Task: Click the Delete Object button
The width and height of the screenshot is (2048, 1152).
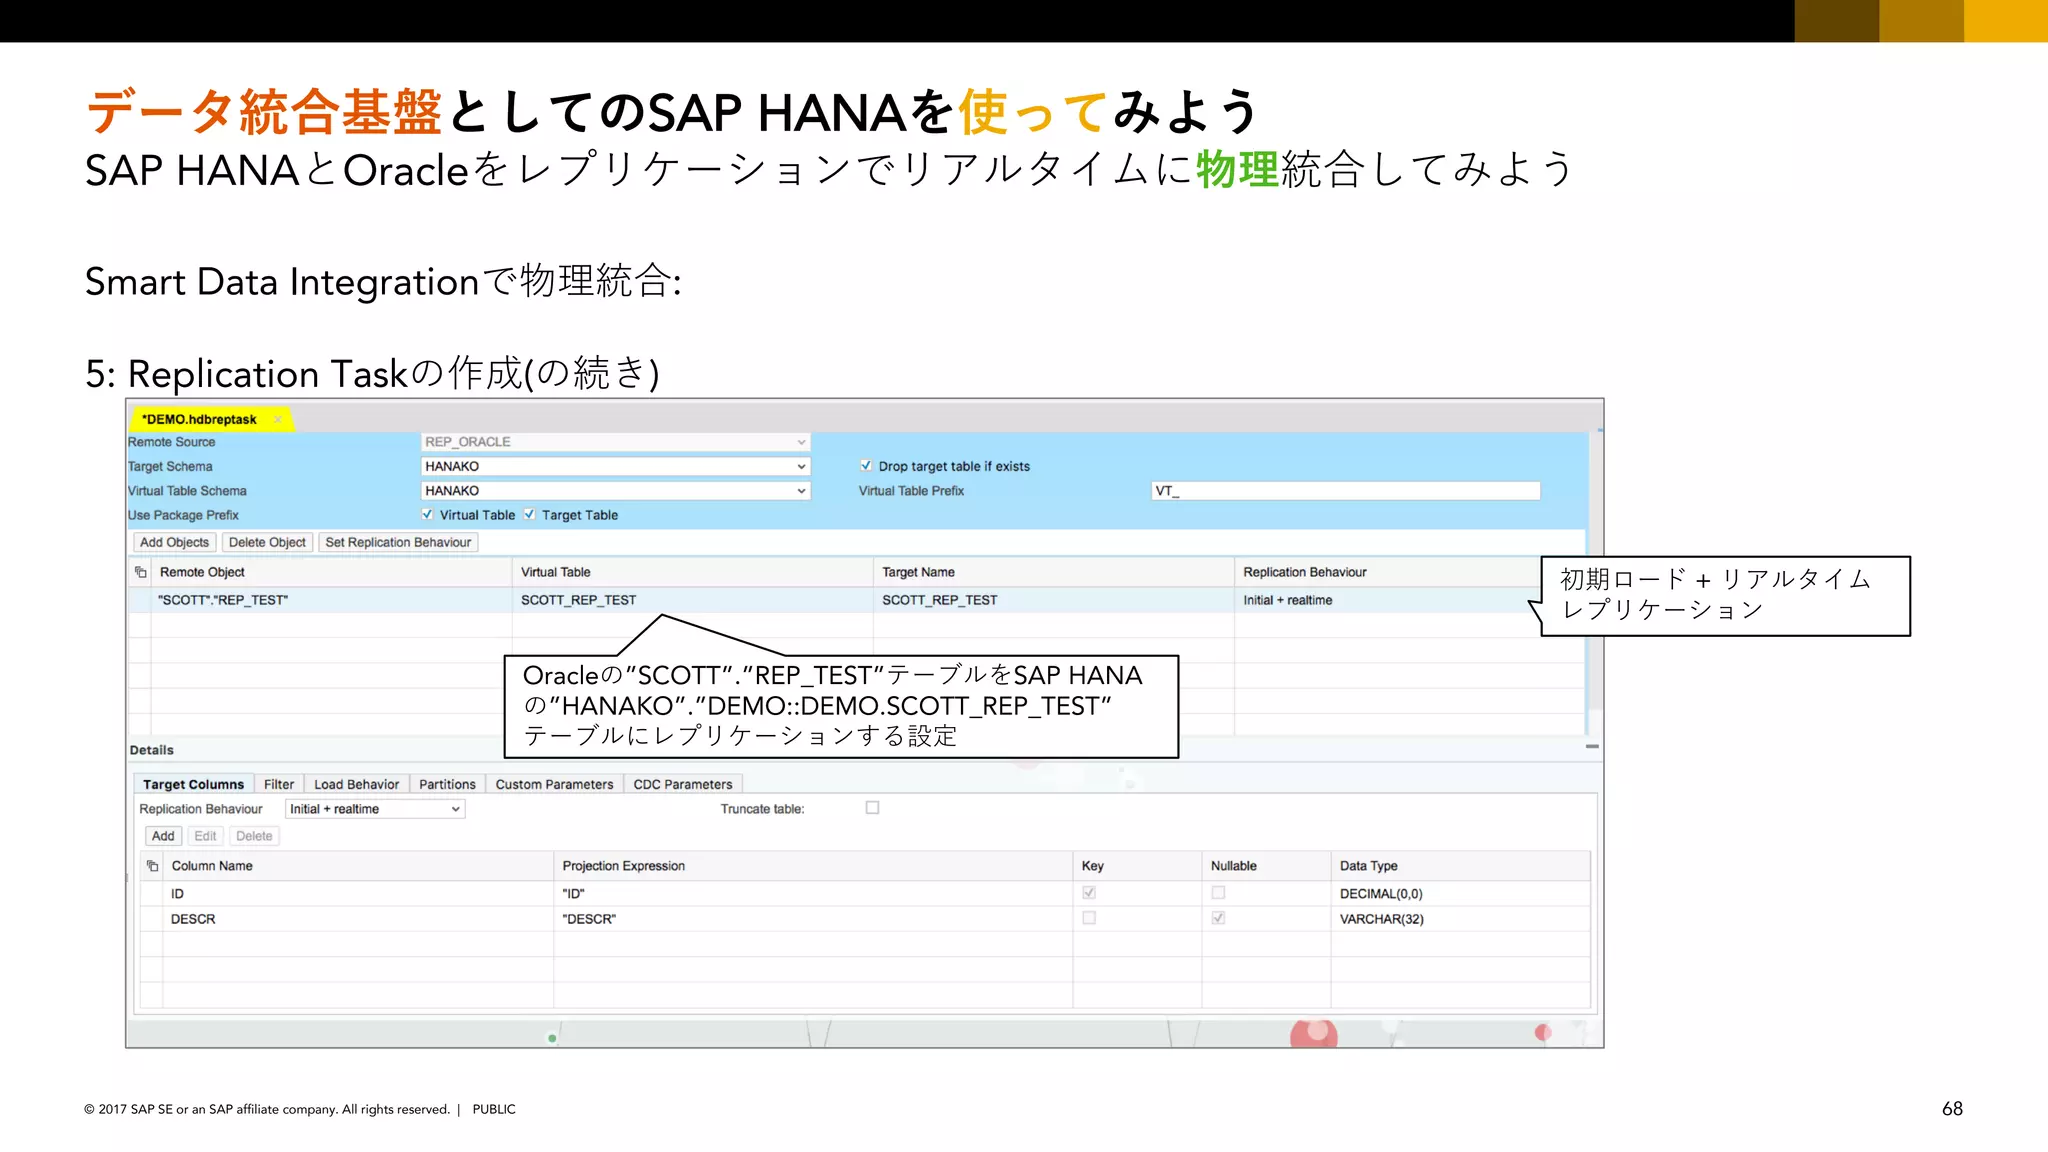Action: click(x=267, y=542)
